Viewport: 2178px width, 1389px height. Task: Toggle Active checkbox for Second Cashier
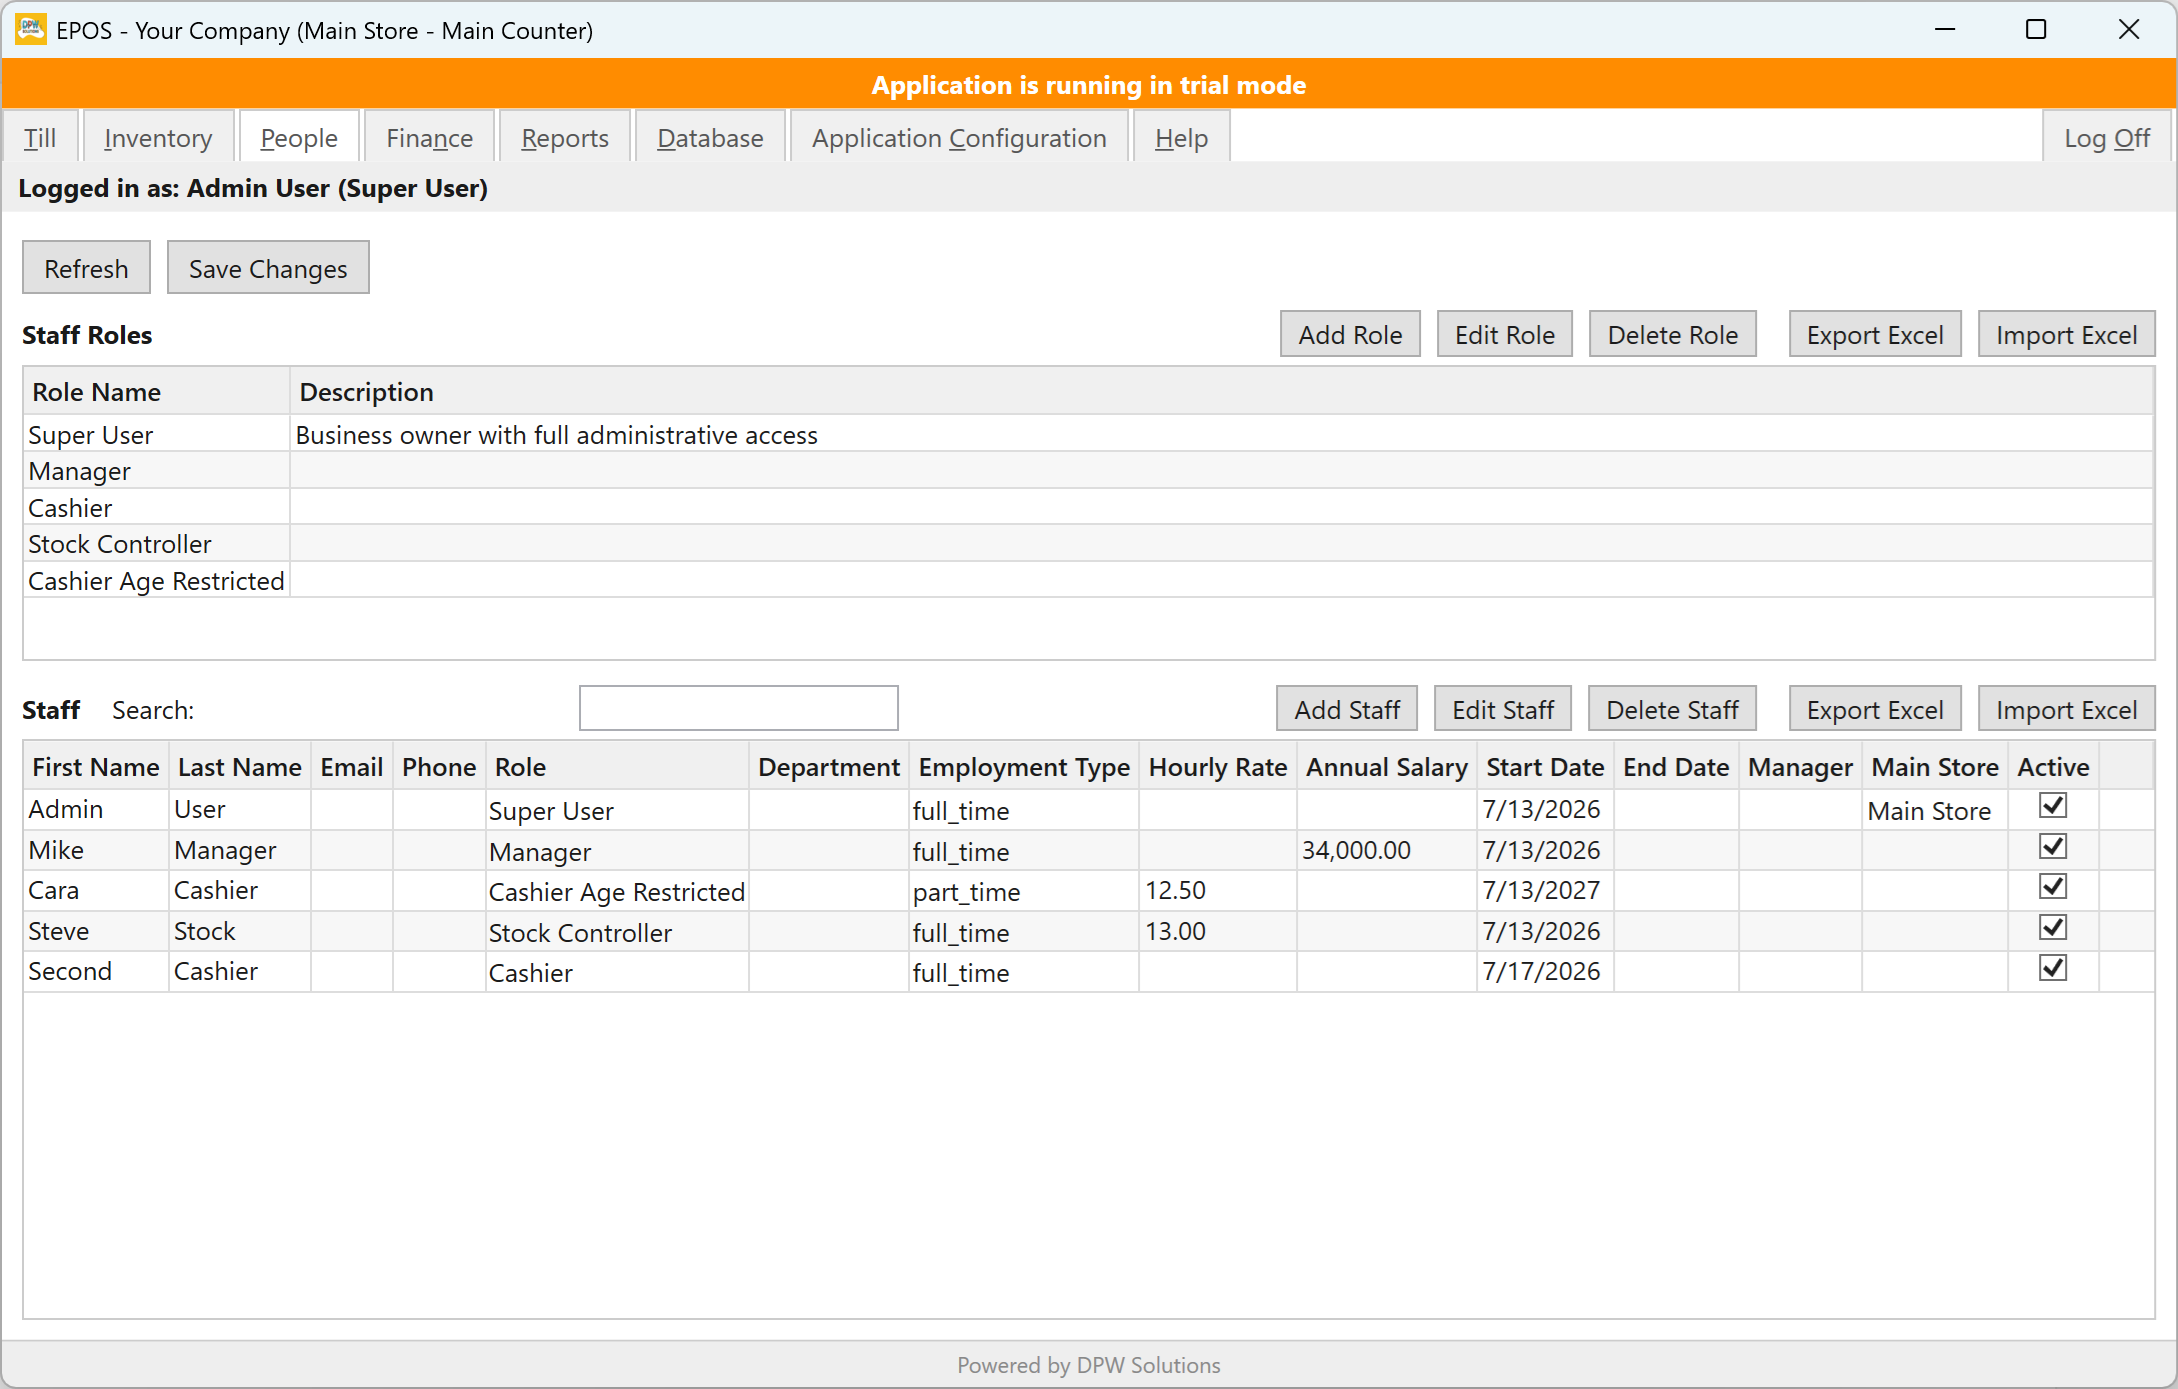2052,968
